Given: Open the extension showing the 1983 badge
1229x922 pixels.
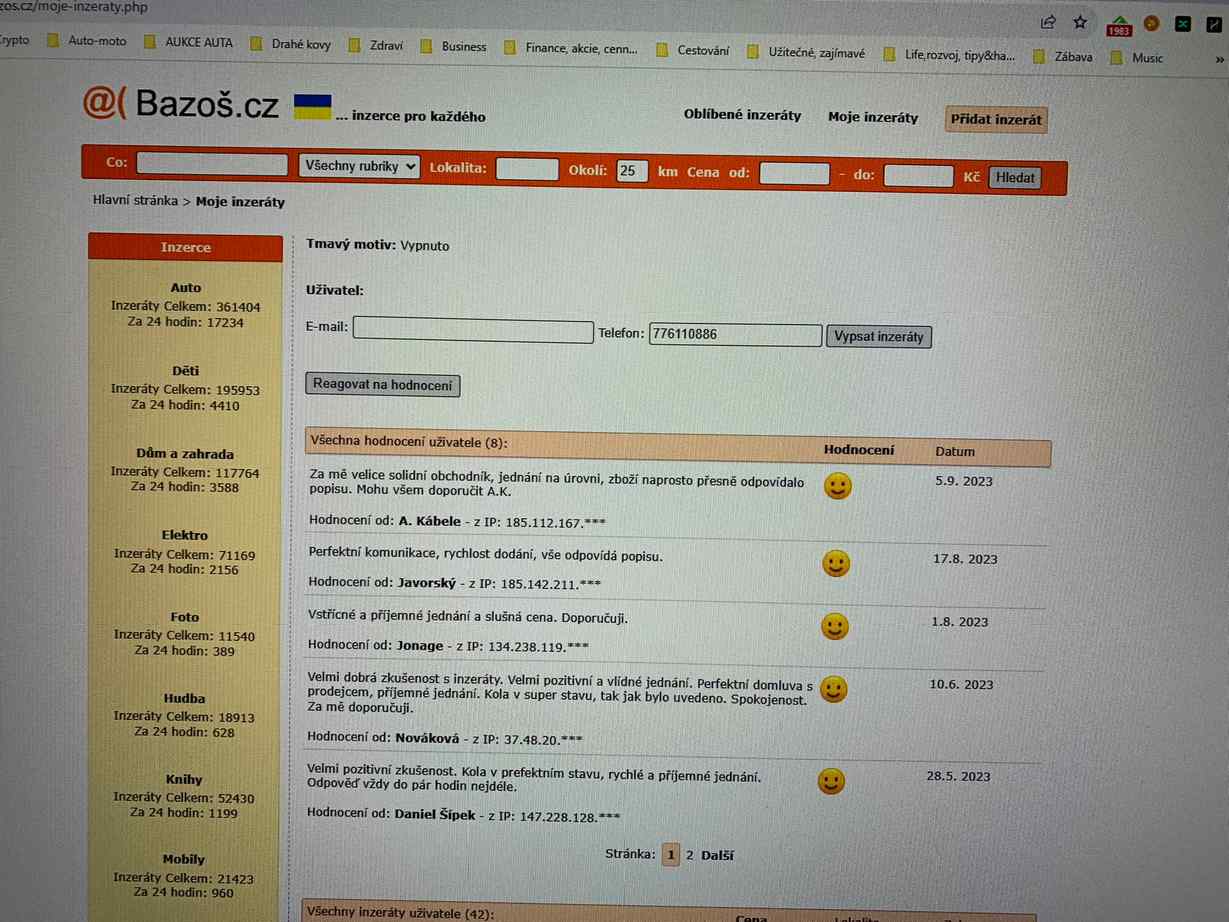Looking at the screenshot, I should tap(1119, 25).
